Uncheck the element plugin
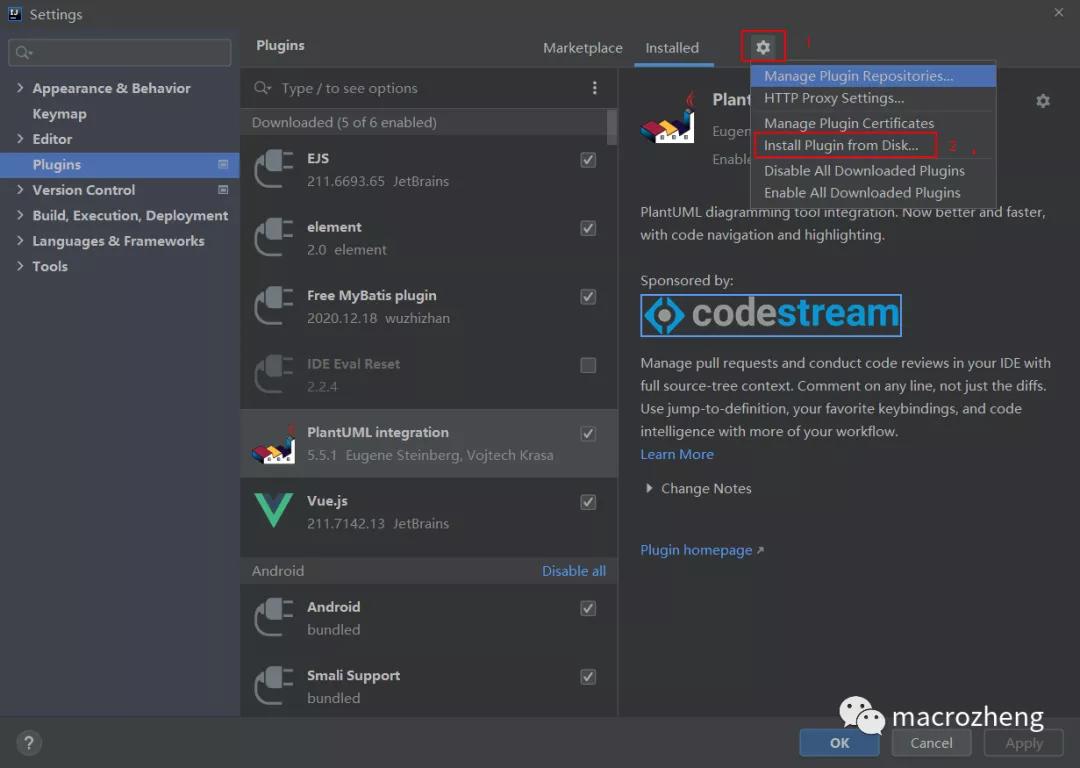 tap(588, 228)
